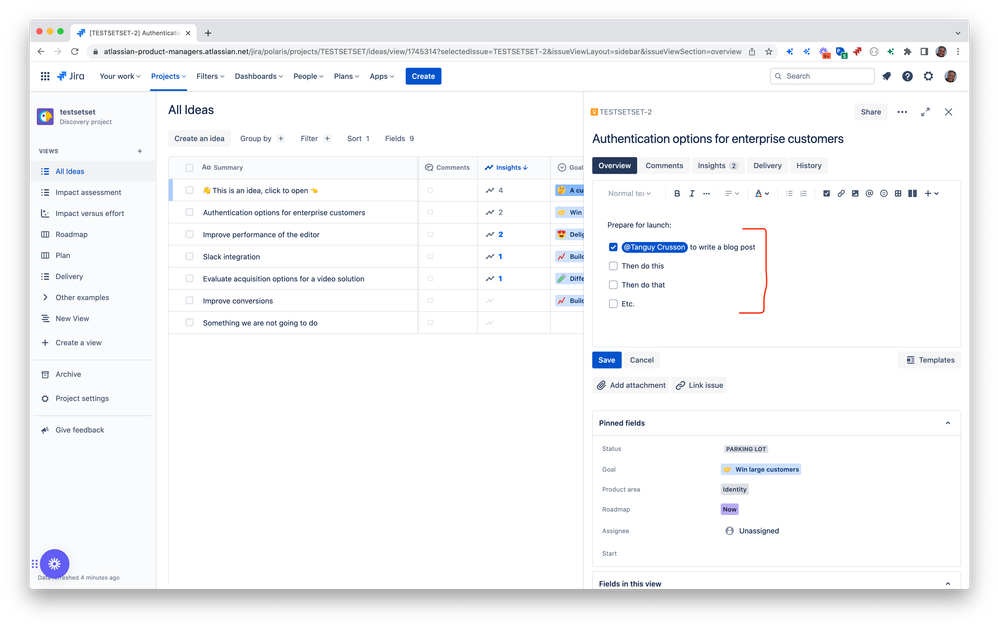The image size is (999, 628).
Task: Expand the 'Other examples' views group
Action: tap(45, 297)
